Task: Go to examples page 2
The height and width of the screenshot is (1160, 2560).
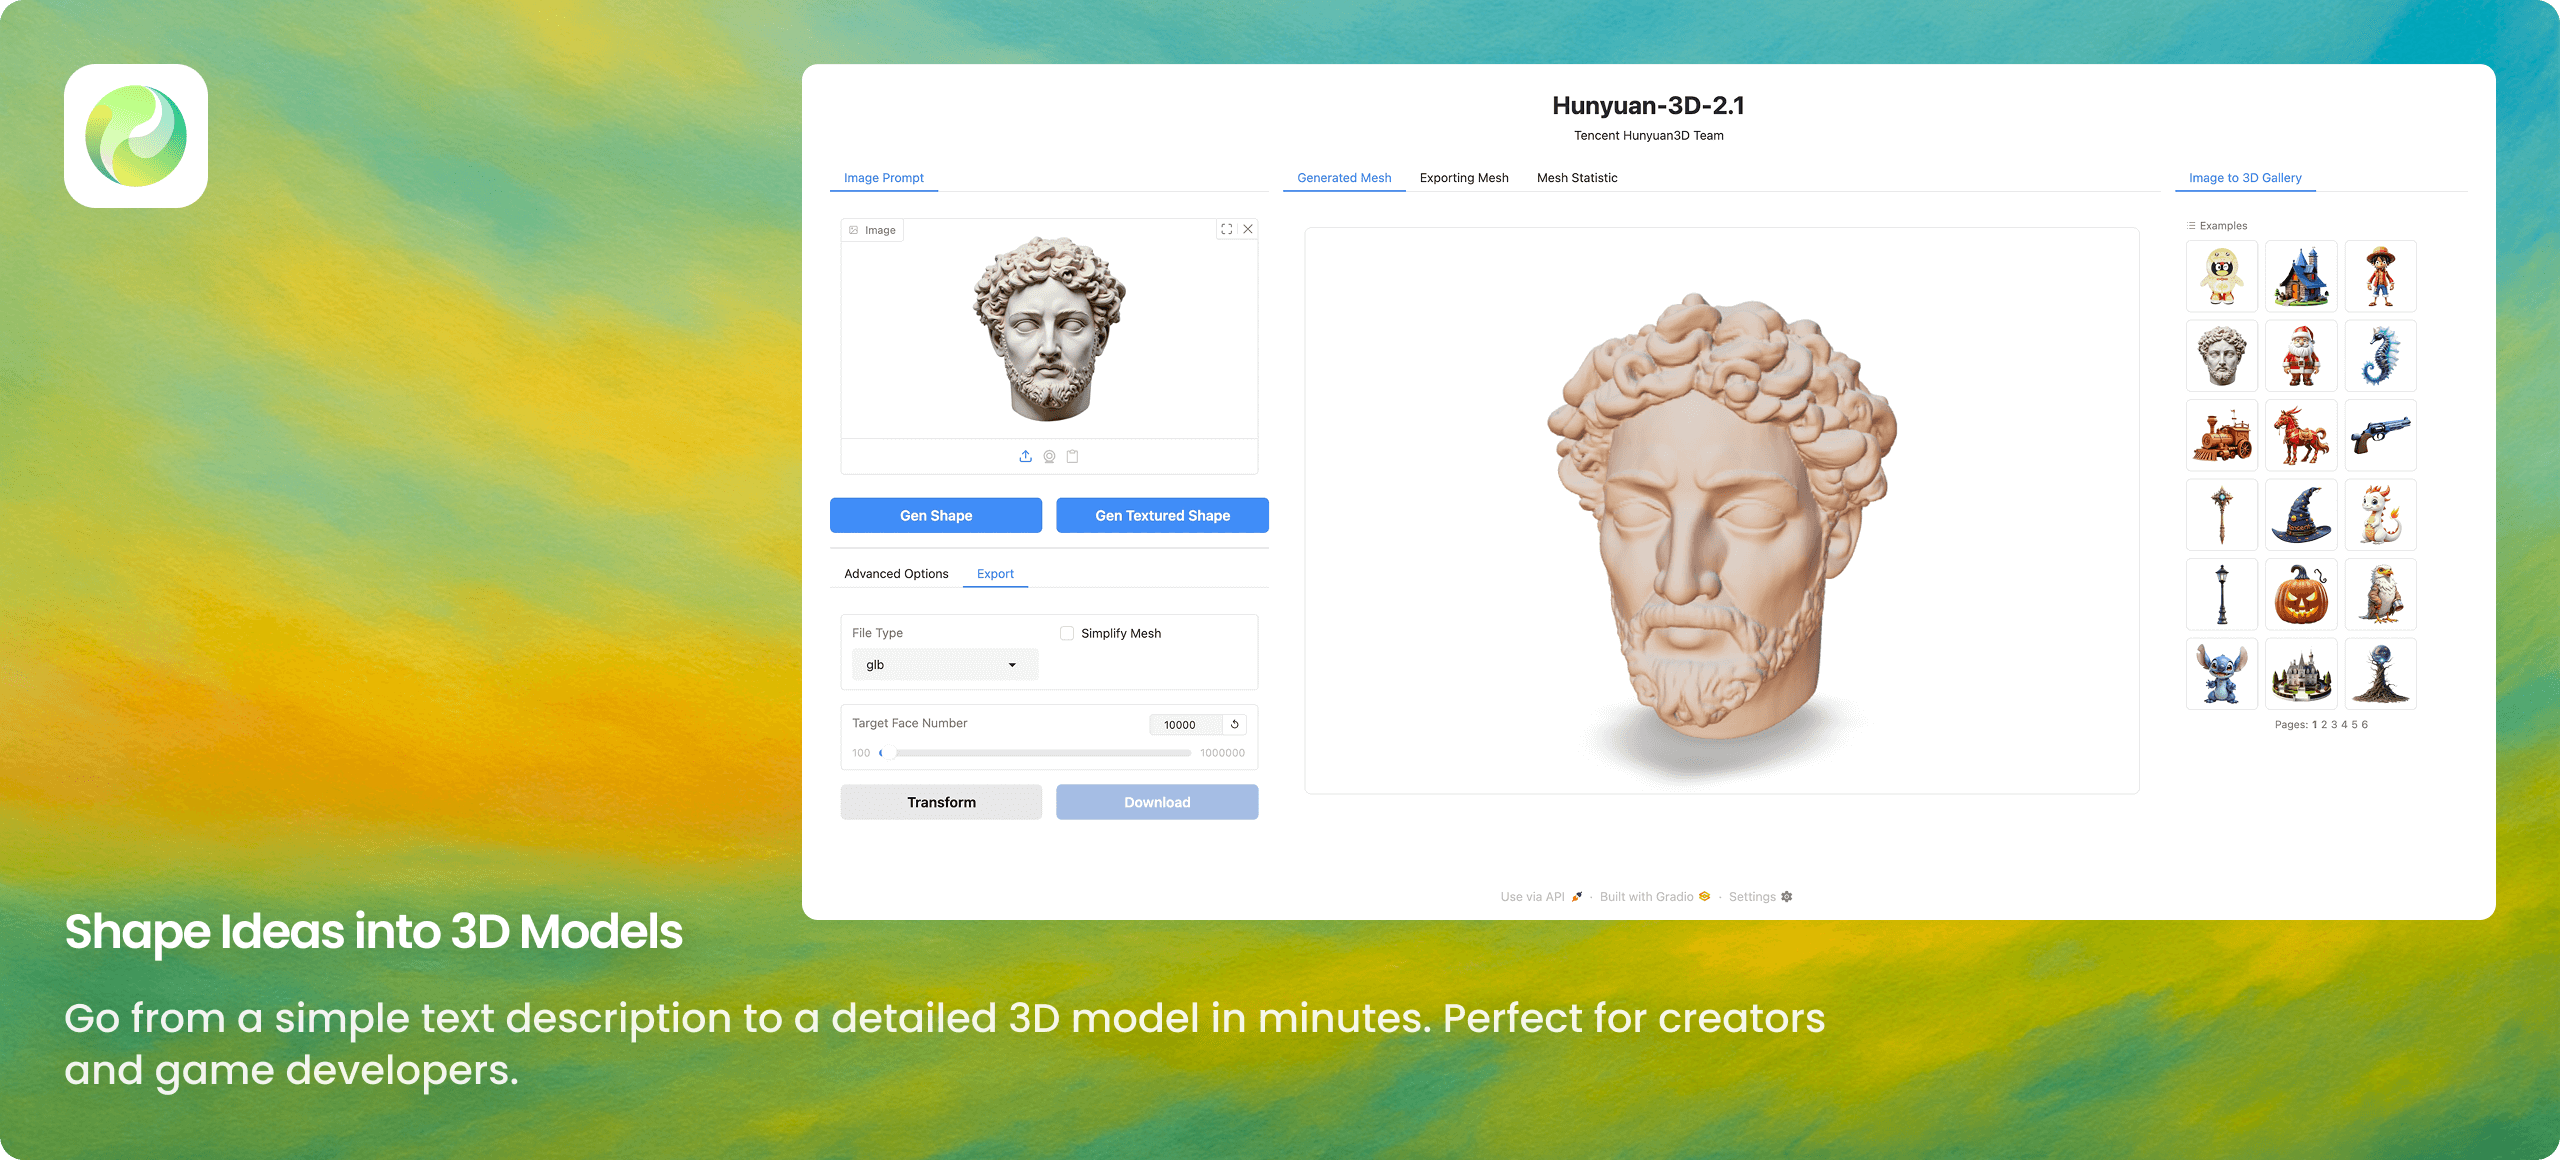Action: click(x=2324, y=725)
